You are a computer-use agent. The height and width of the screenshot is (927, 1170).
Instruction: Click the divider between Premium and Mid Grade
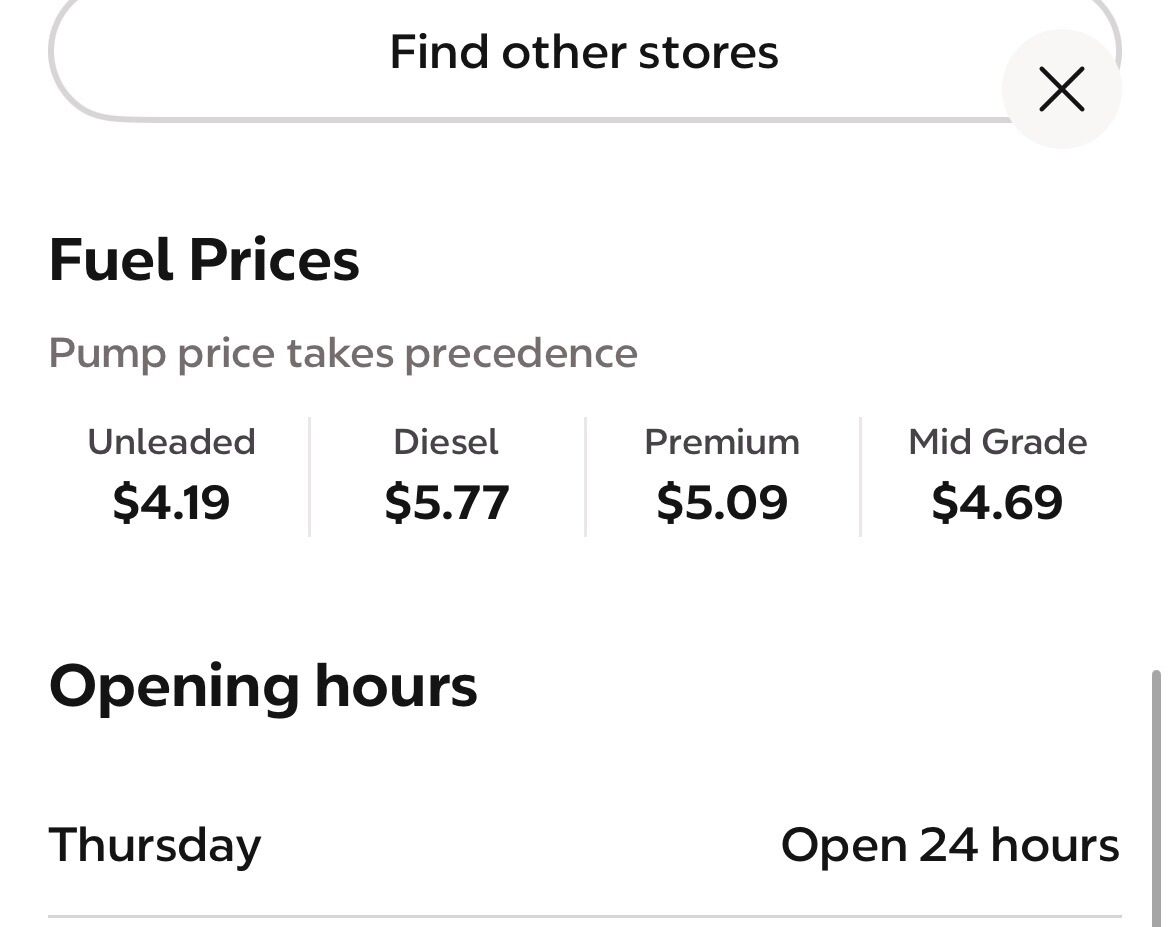click(x=860, y=477)
